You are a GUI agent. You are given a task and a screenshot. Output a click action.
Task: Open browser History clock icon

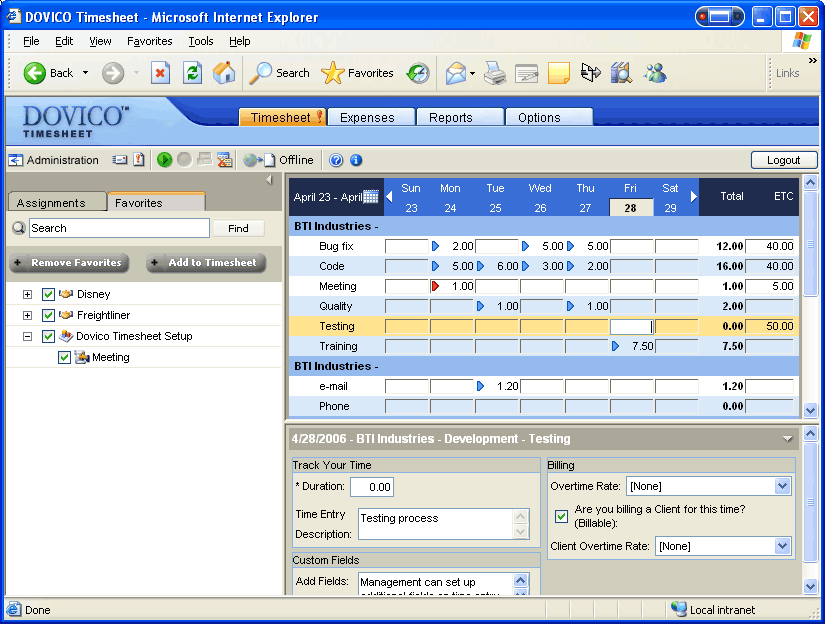(x=418, y=73)
